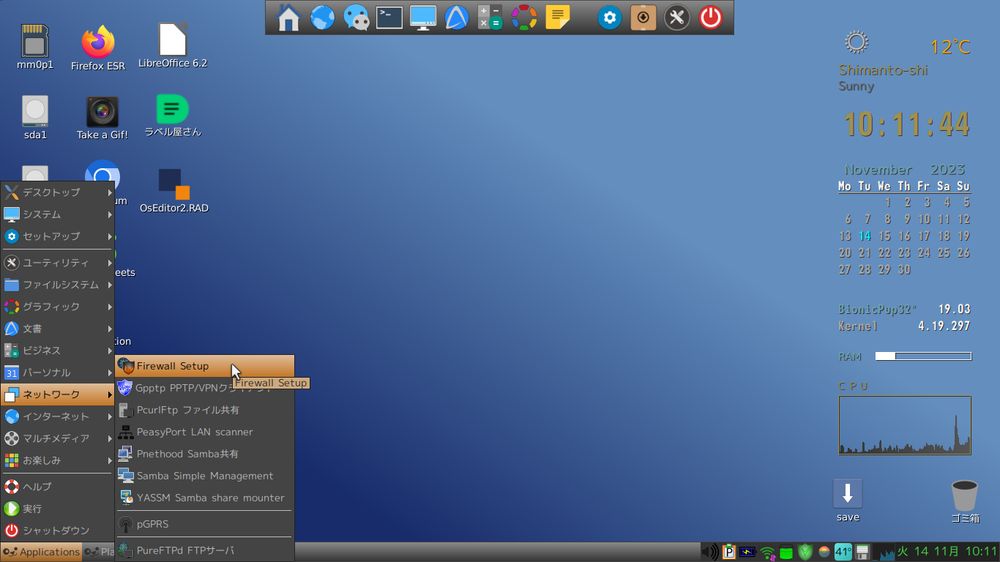The height and width of the screenshot is (562, 1000).
Task: Open the chat bubbles app in dock
Action: pos(356,17)
